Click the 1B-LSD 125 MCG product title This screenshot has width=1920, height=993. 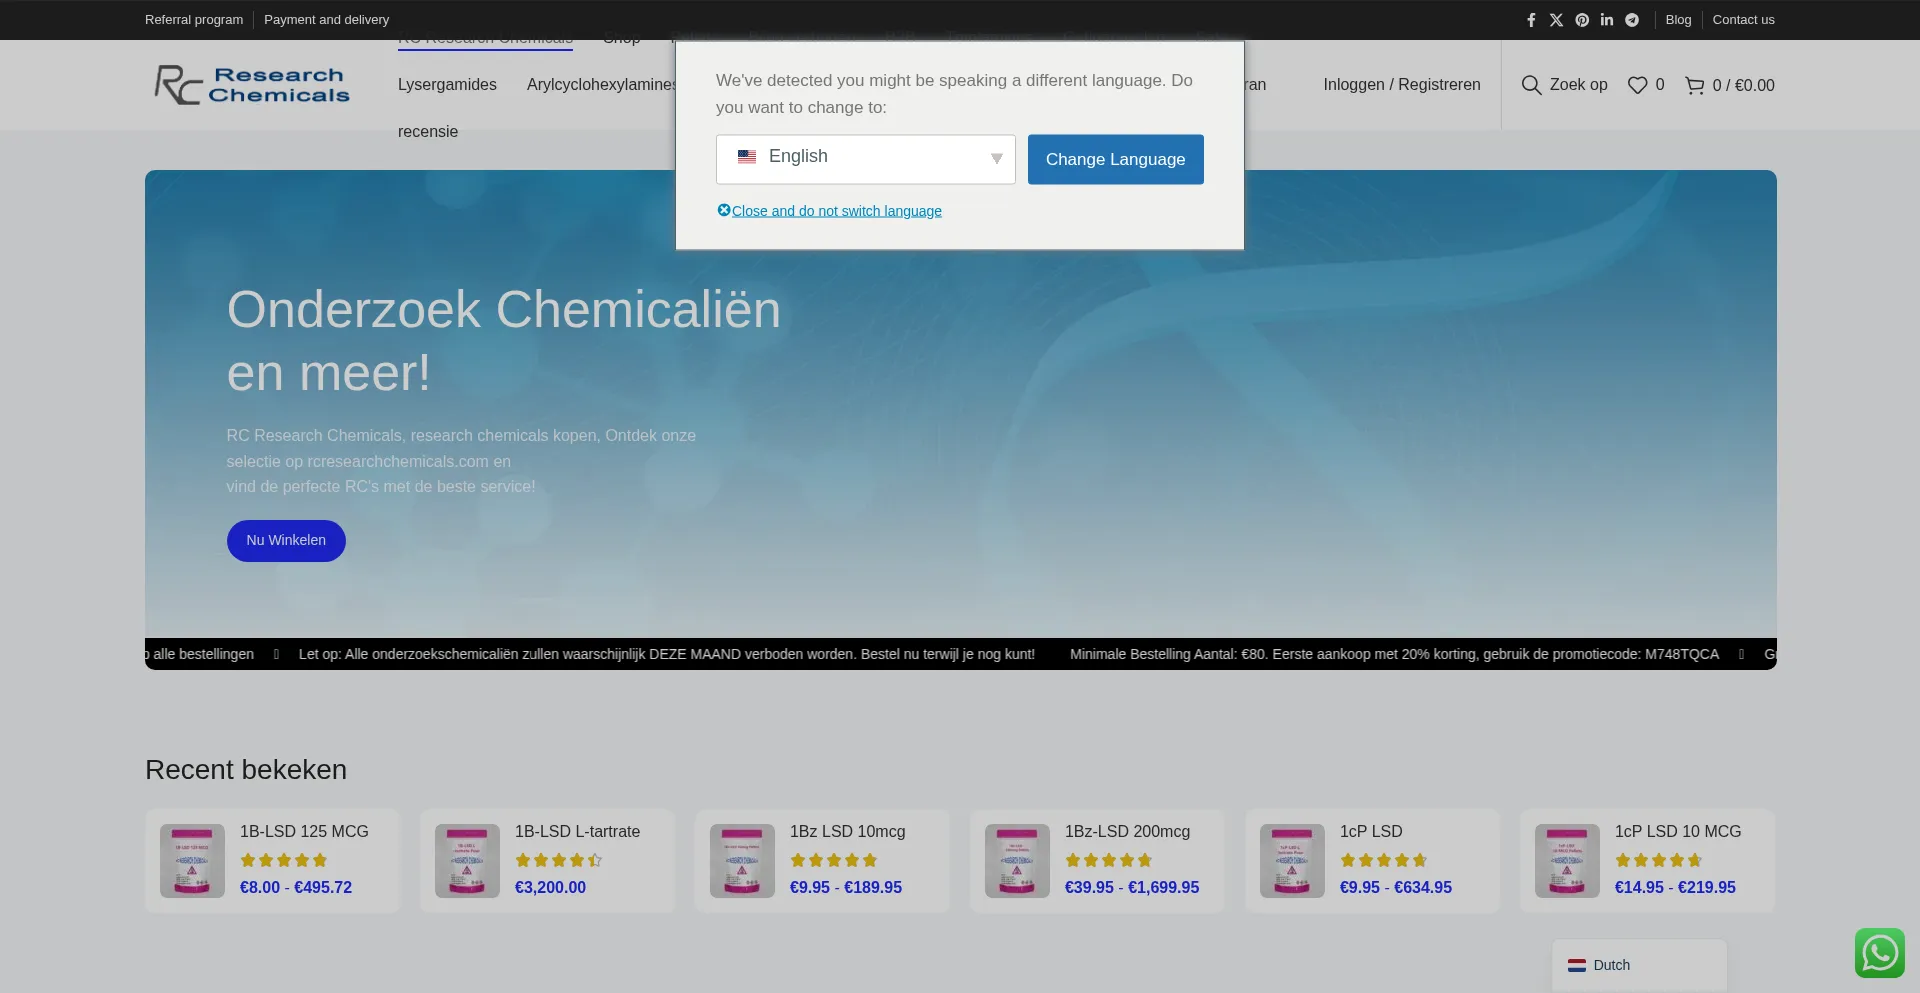tap(304, 832)
